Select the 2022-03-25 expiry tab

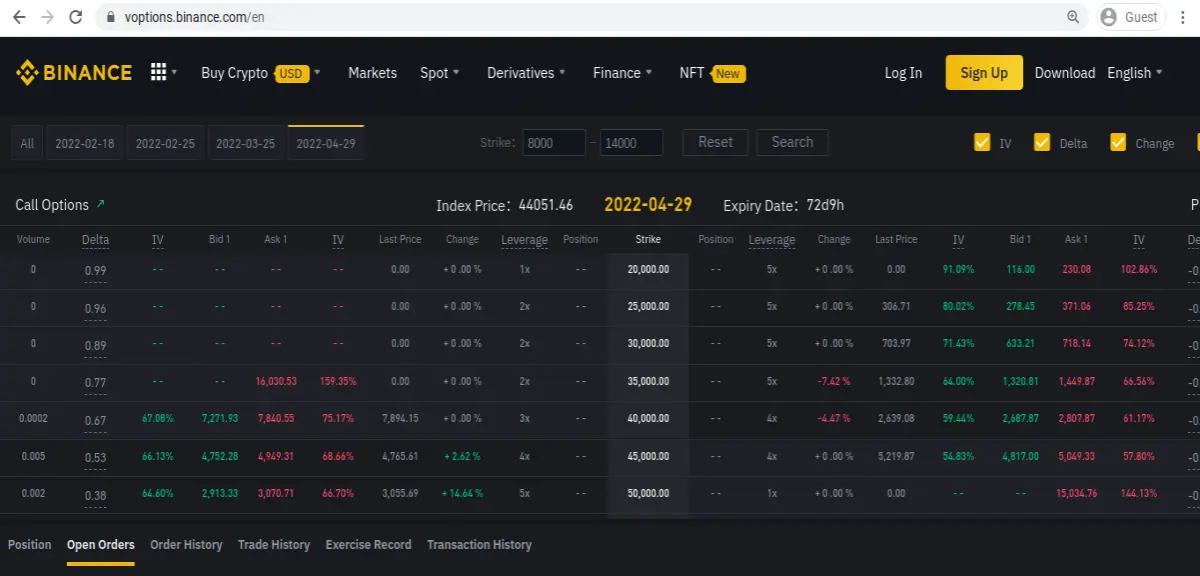(246, 143)
